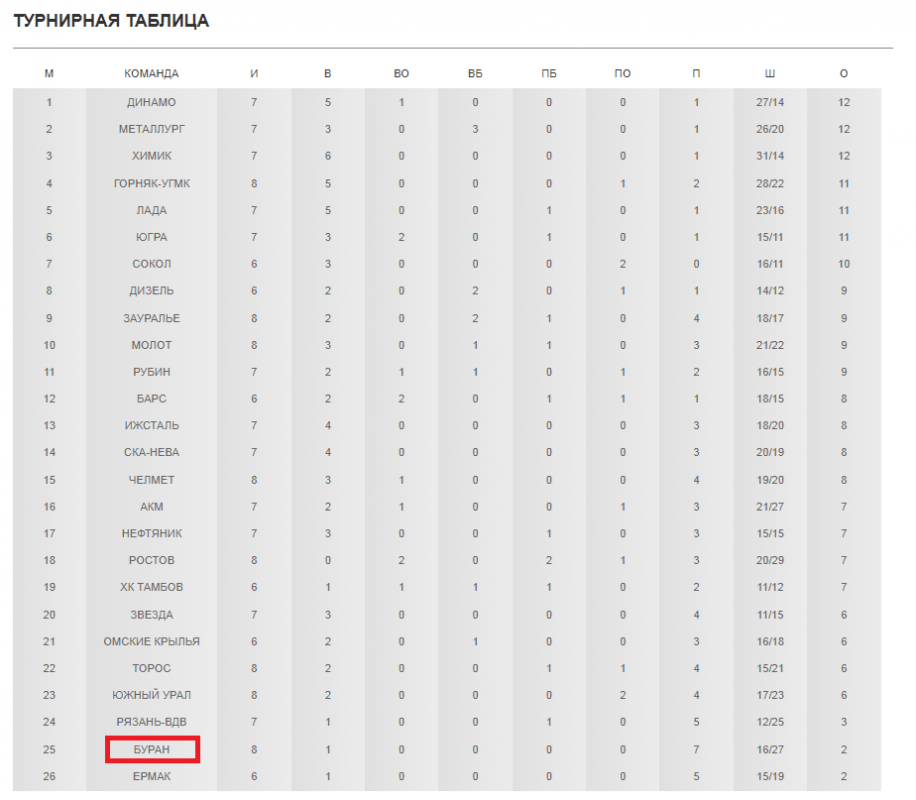The image size is (916, 800).
Task: Click the М position column header
Action: (49, 74)
